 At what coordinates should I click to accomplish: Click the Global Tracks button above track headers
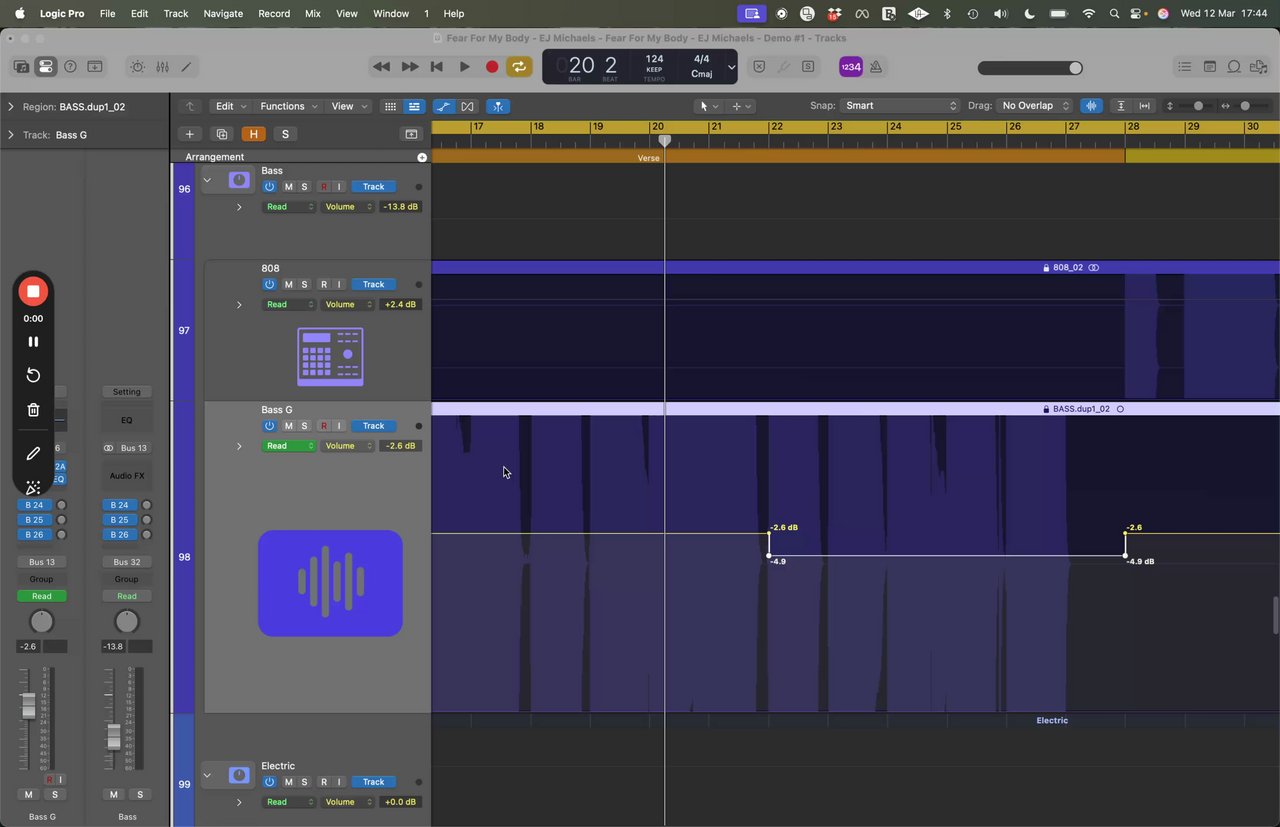click(411, 134)
